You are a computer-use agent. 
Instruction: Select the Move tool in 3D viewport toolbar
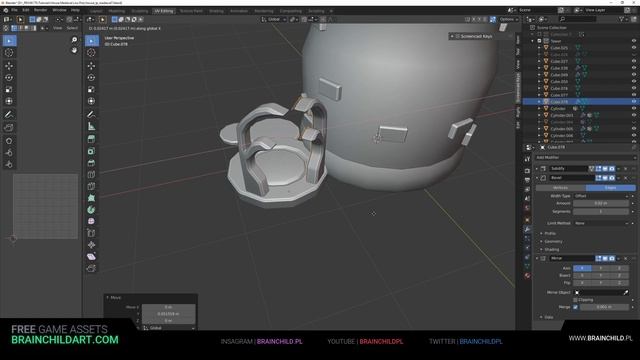(x=91, y=65)
